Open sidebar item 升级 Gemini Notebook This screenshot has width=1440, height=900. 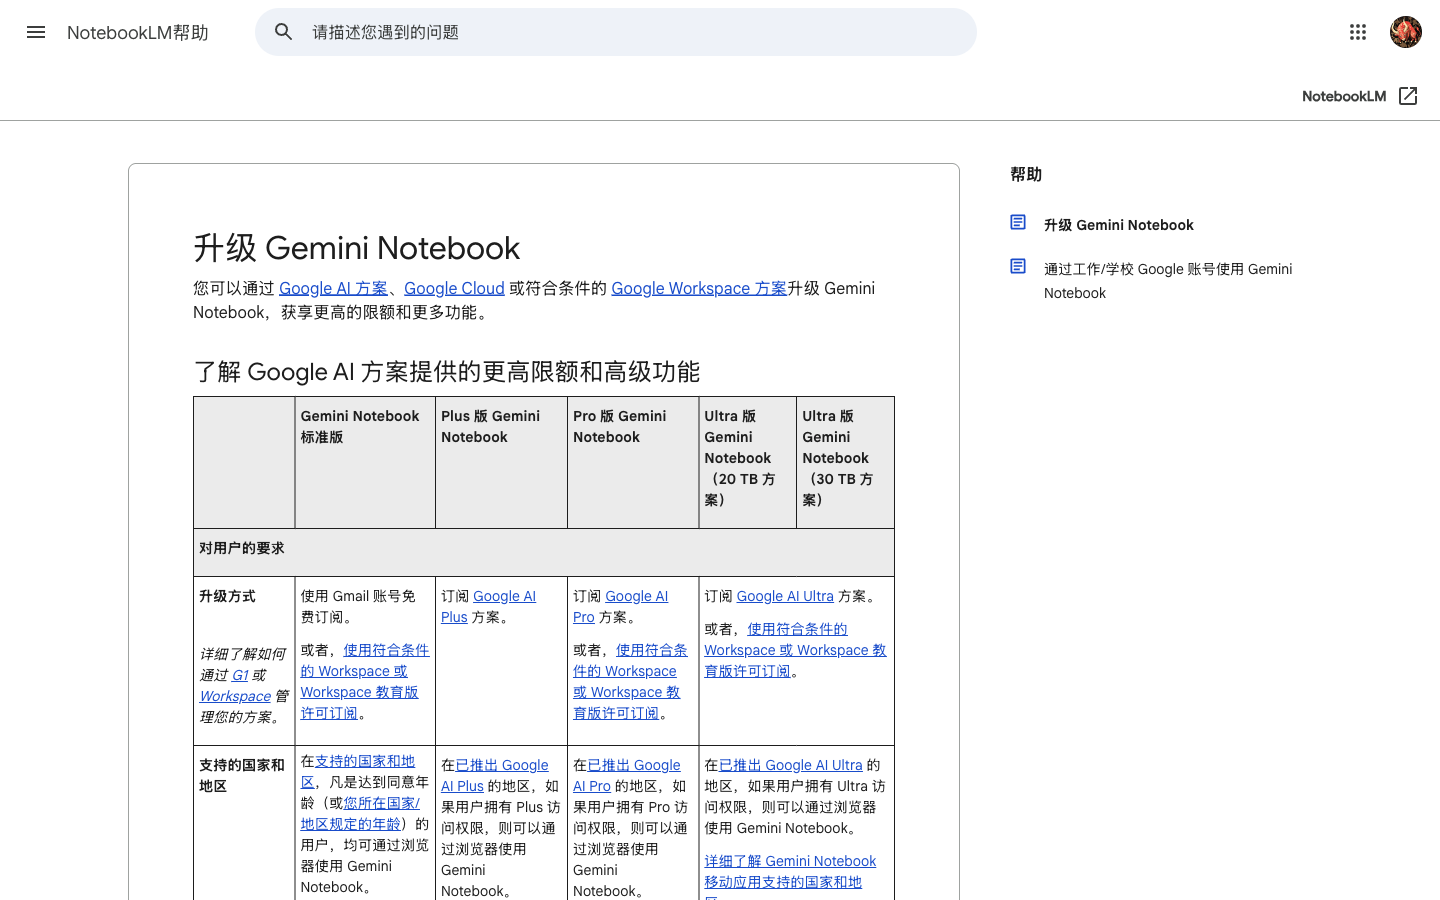coord(1119,225)
